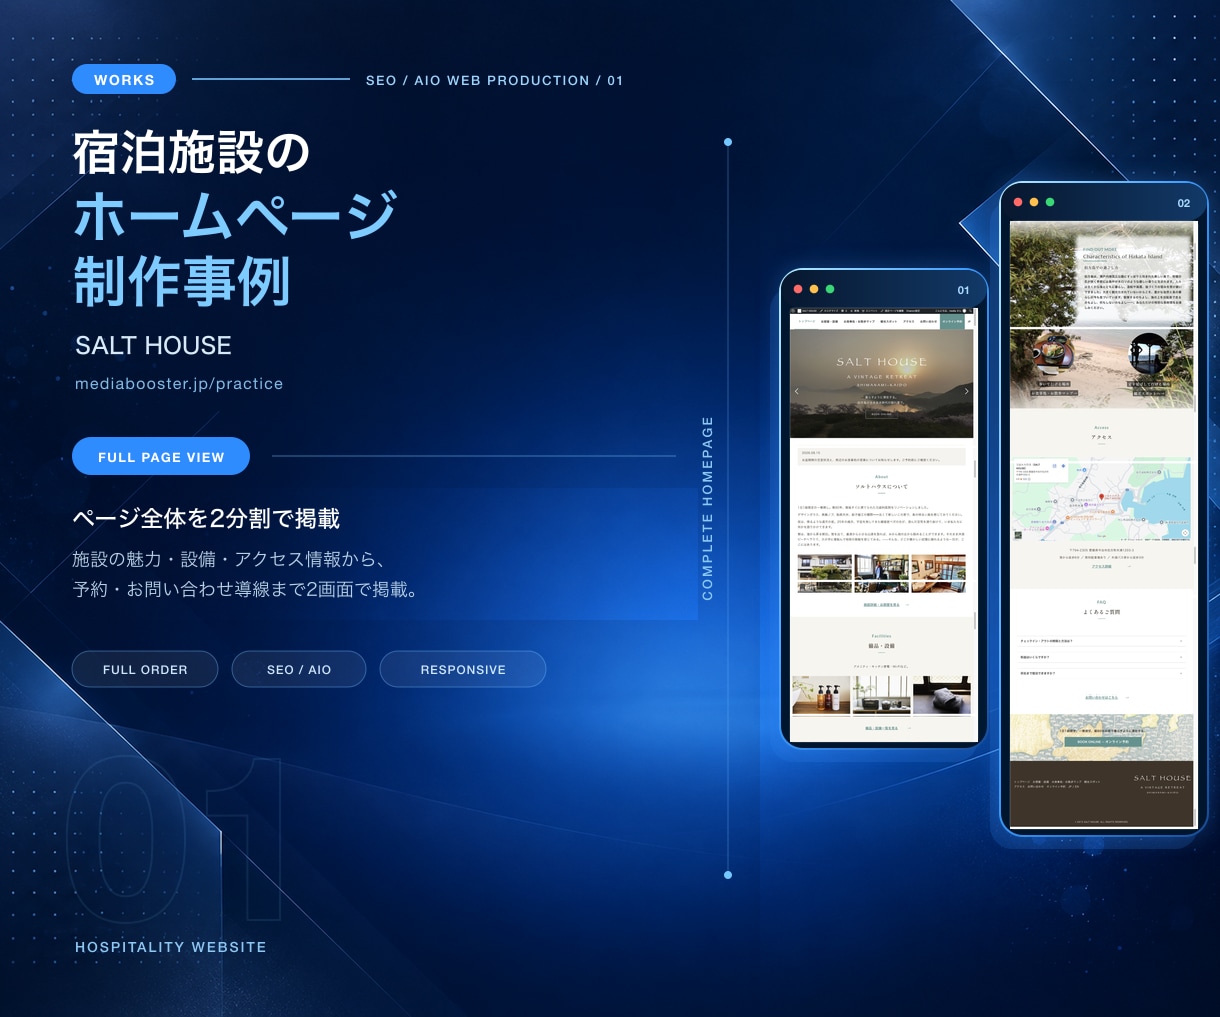Viewport: 1220px width, 1017px height.
Task: Click the 'SALT HOUSE' subtitle under the headline
Action: coord(153,345)
